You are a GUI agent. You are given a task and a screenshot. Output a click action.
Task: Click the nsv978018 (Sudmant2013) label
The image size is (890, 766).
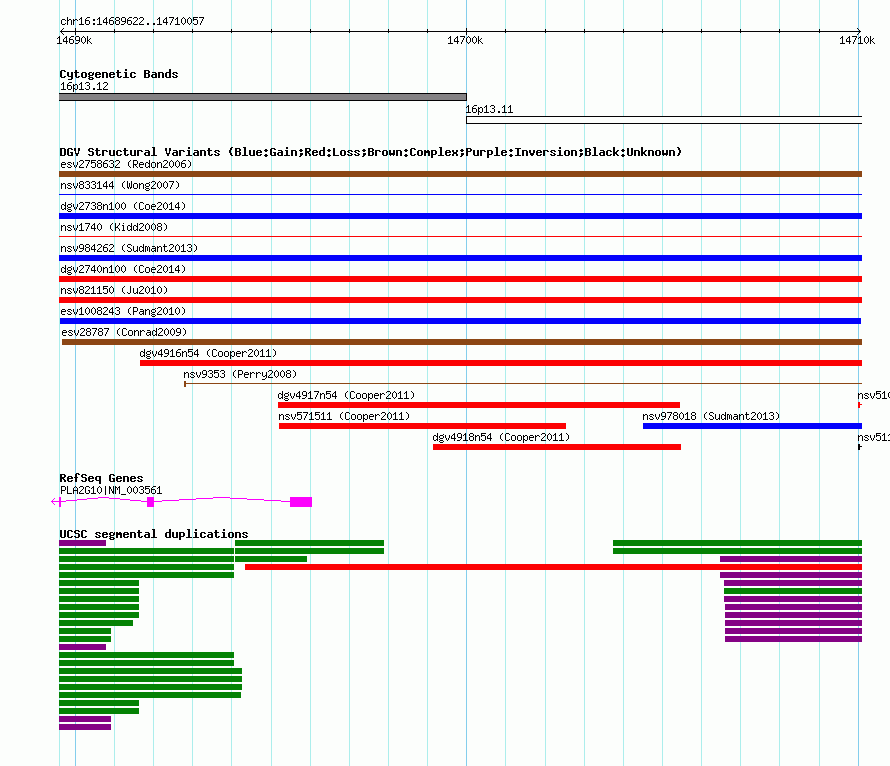pyautogui.click(x=711, y=416)
